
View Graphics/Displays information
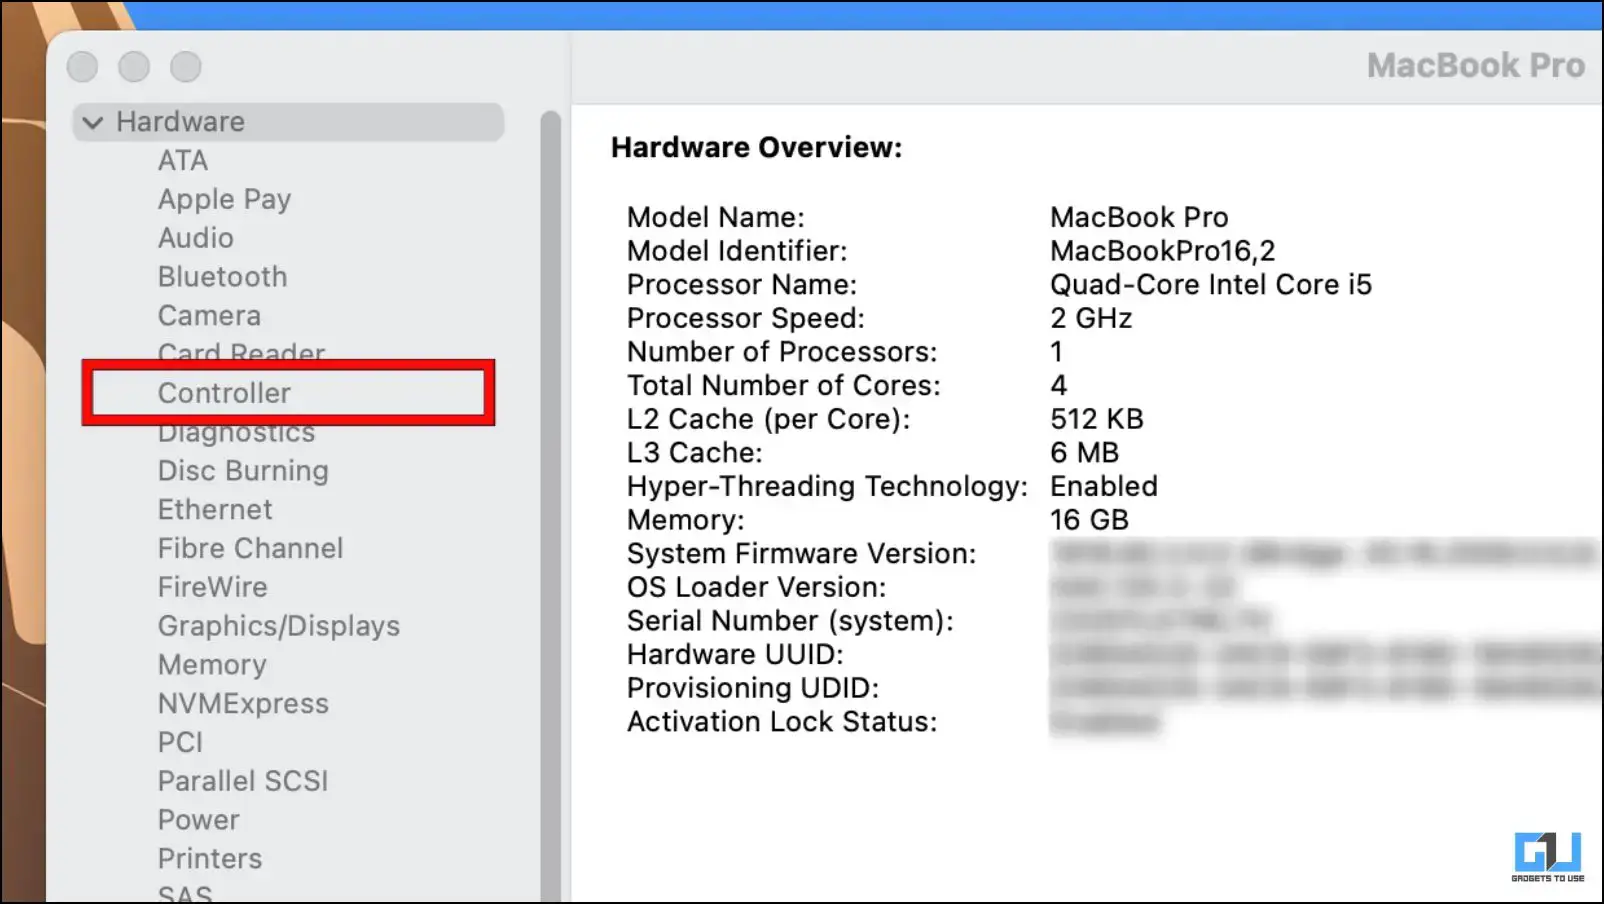pos(278,626)
